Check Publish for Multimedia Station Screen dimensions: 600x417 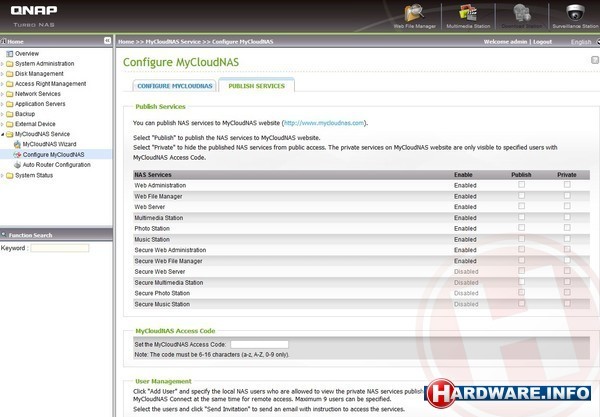coord(521,217)
